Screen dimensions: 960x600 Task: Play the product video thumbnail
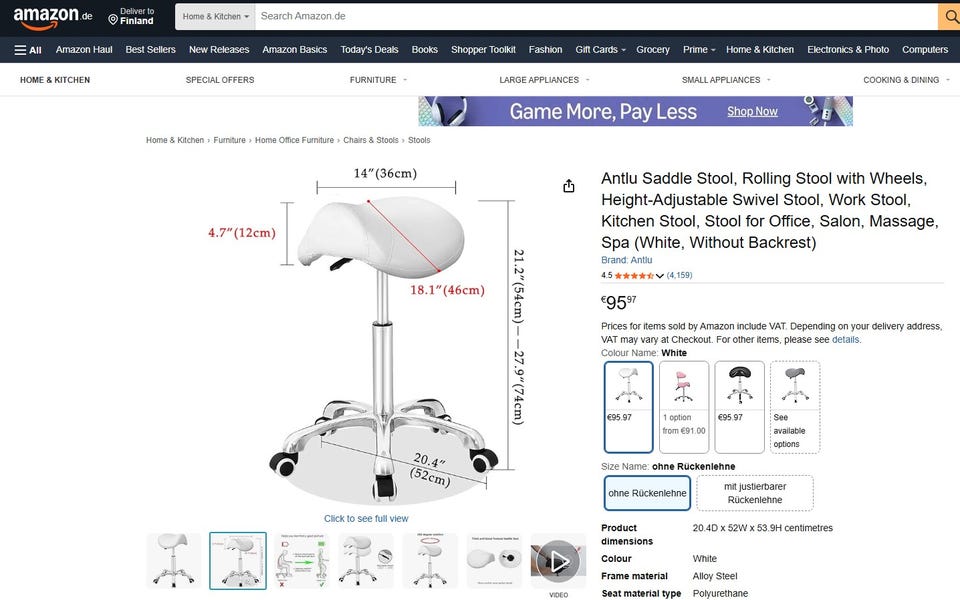pyautogui.click(x=558, y=561)
